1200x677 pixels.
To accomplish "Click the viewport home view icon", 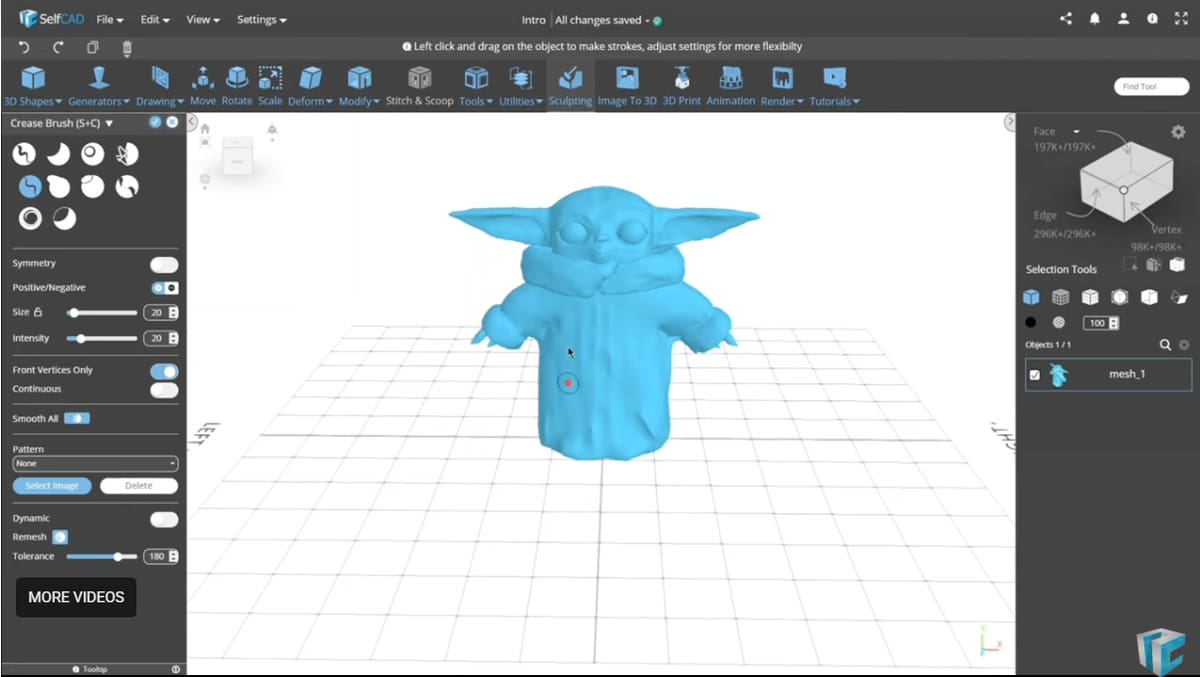I will tap(205, 128).
